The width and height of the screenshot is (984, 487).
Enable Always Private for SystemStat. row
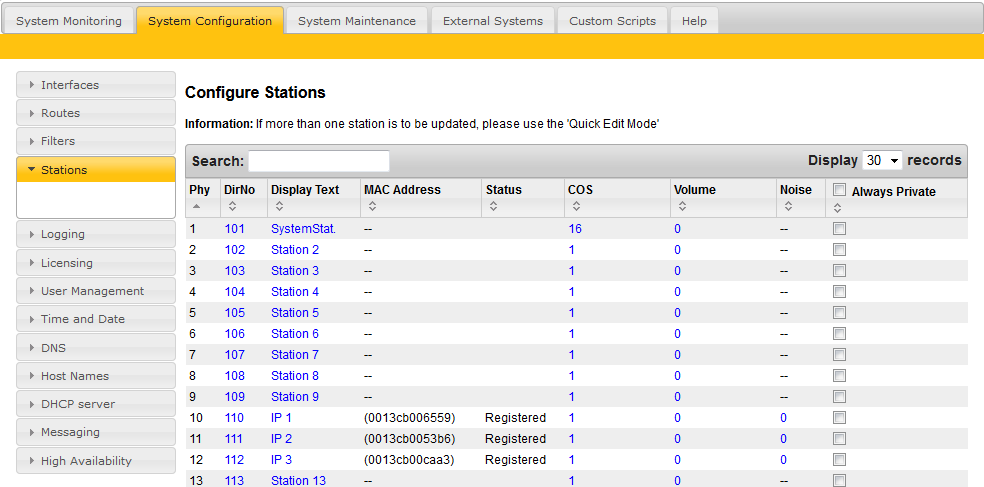(840, 229)
